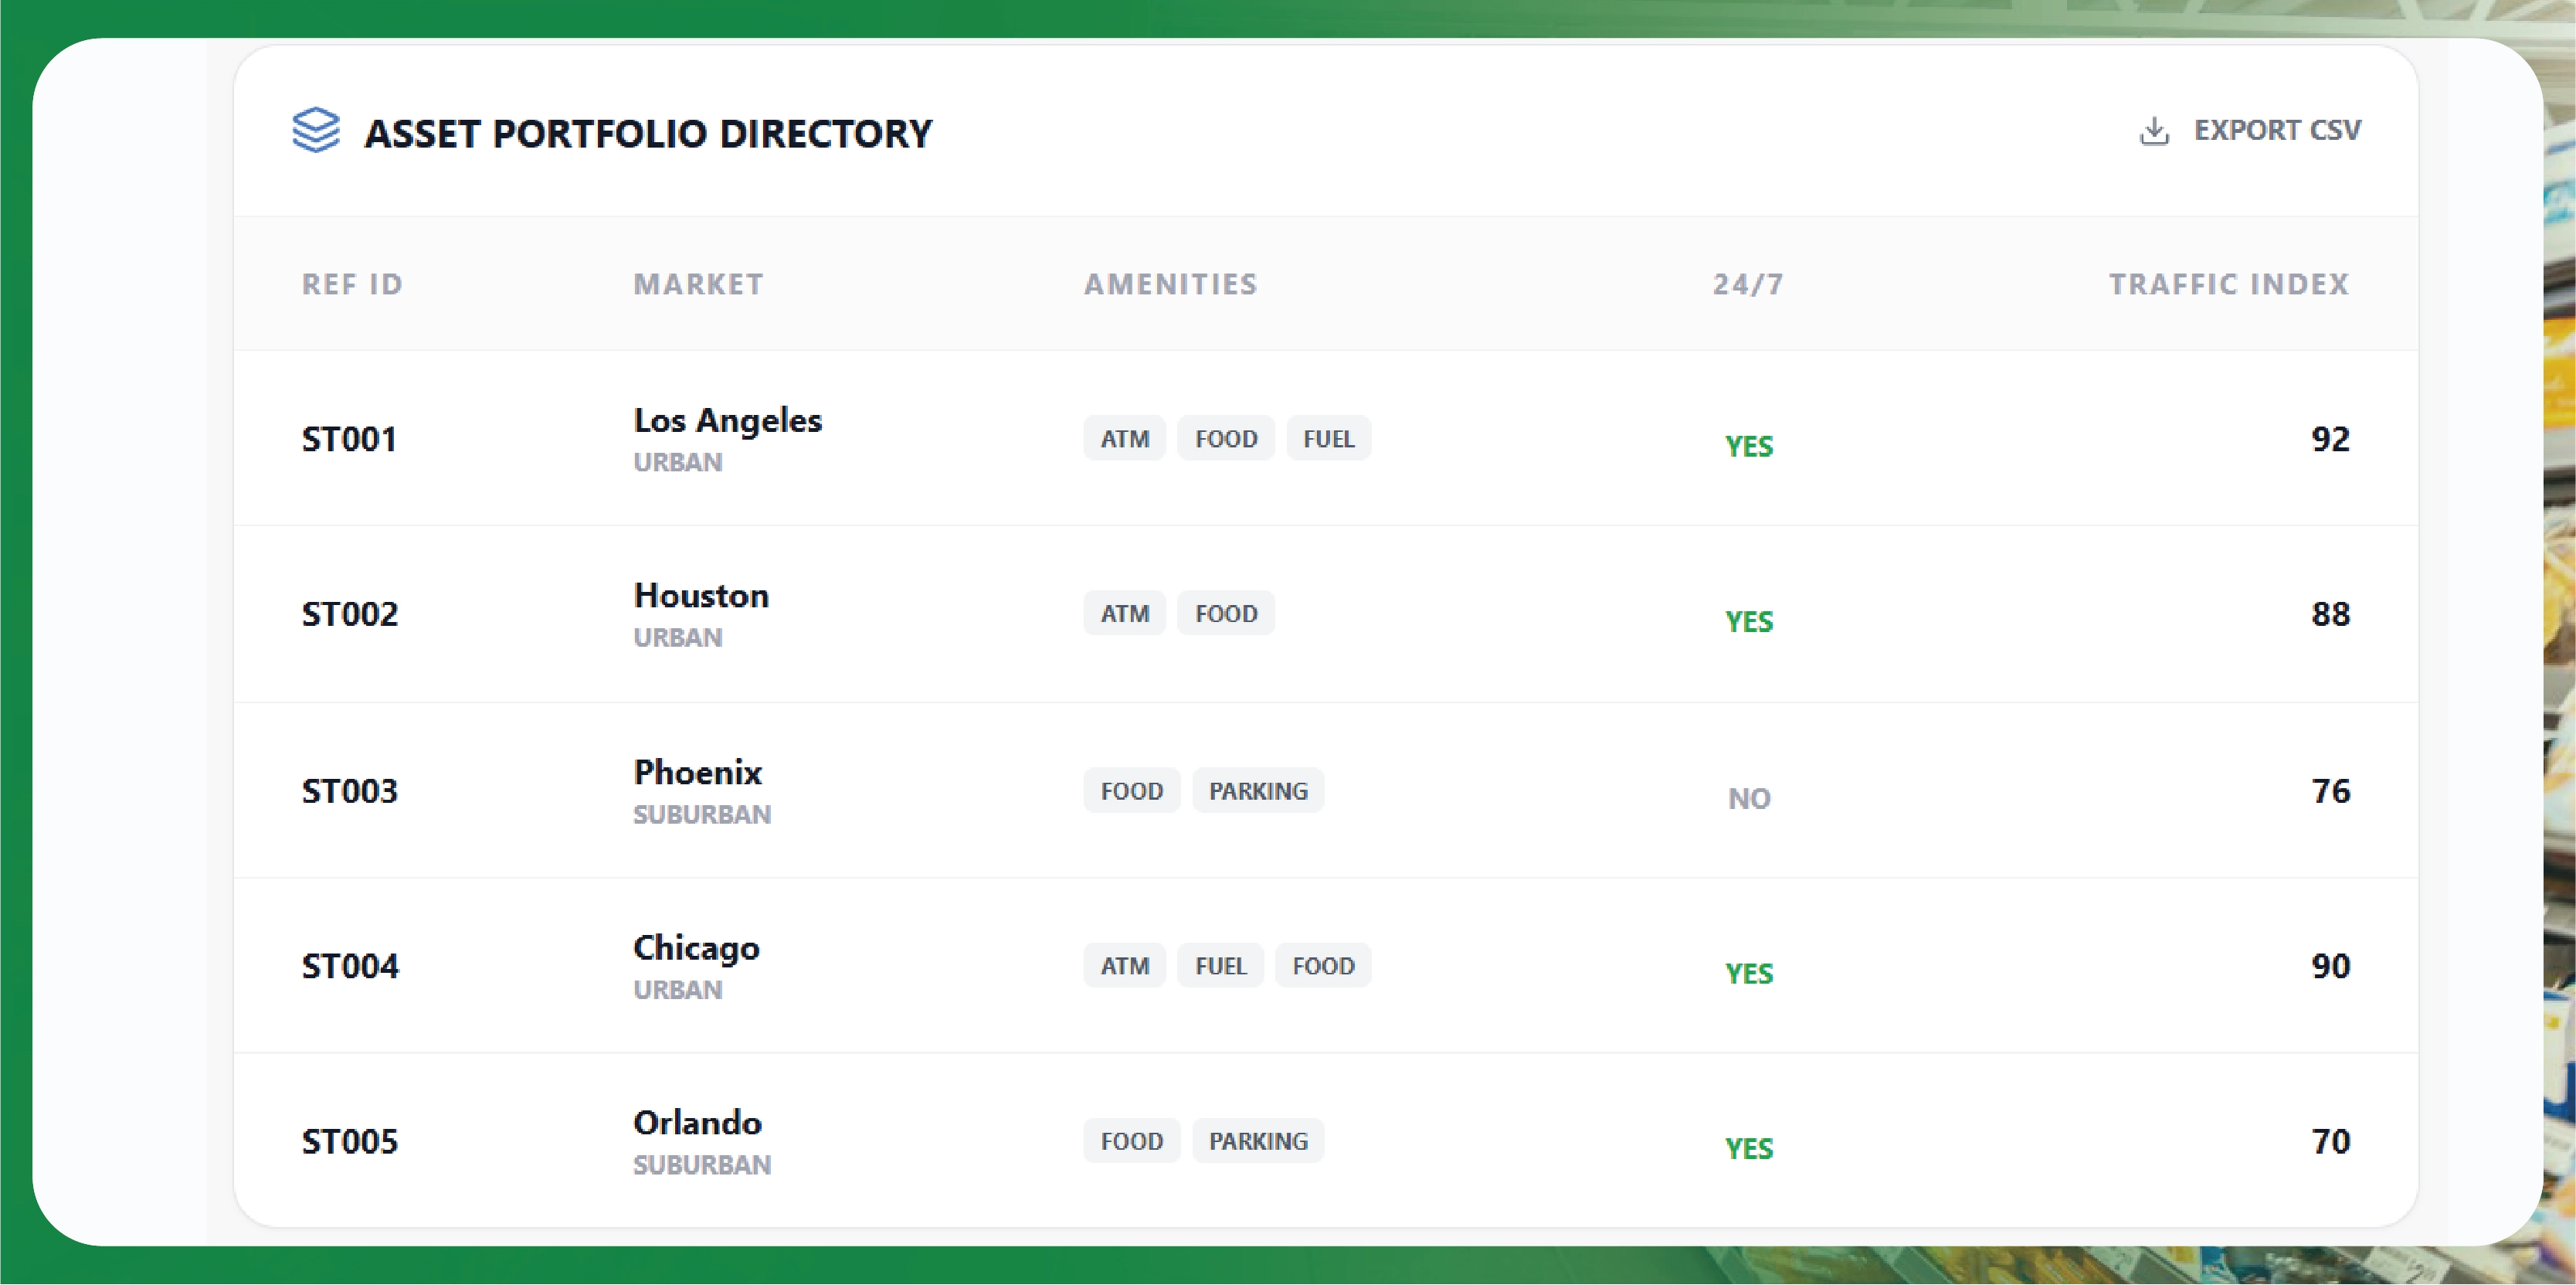Click the NO status for Phoenix
The width and height of the screenshot is (2576, 1285).
pyautogui.click(x=1748, y=798)
